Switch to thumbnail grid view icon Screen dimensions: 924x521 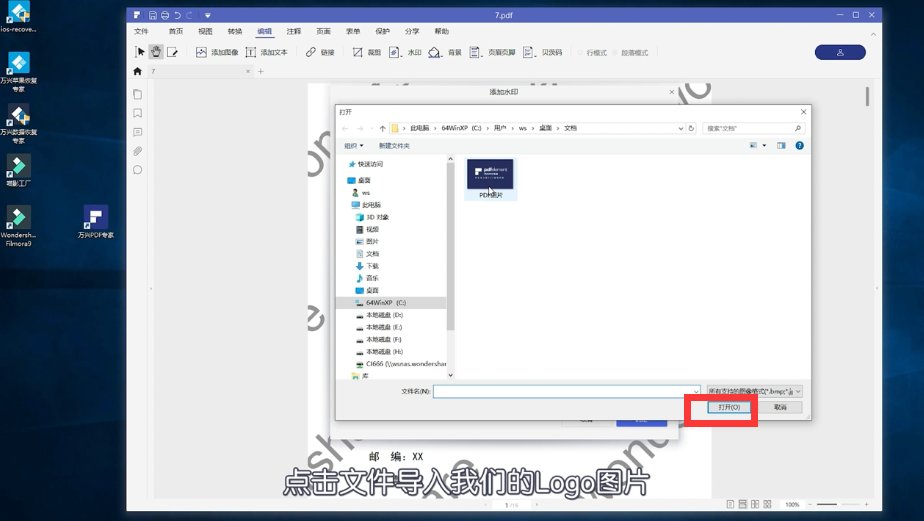click(x=767, y=504)
